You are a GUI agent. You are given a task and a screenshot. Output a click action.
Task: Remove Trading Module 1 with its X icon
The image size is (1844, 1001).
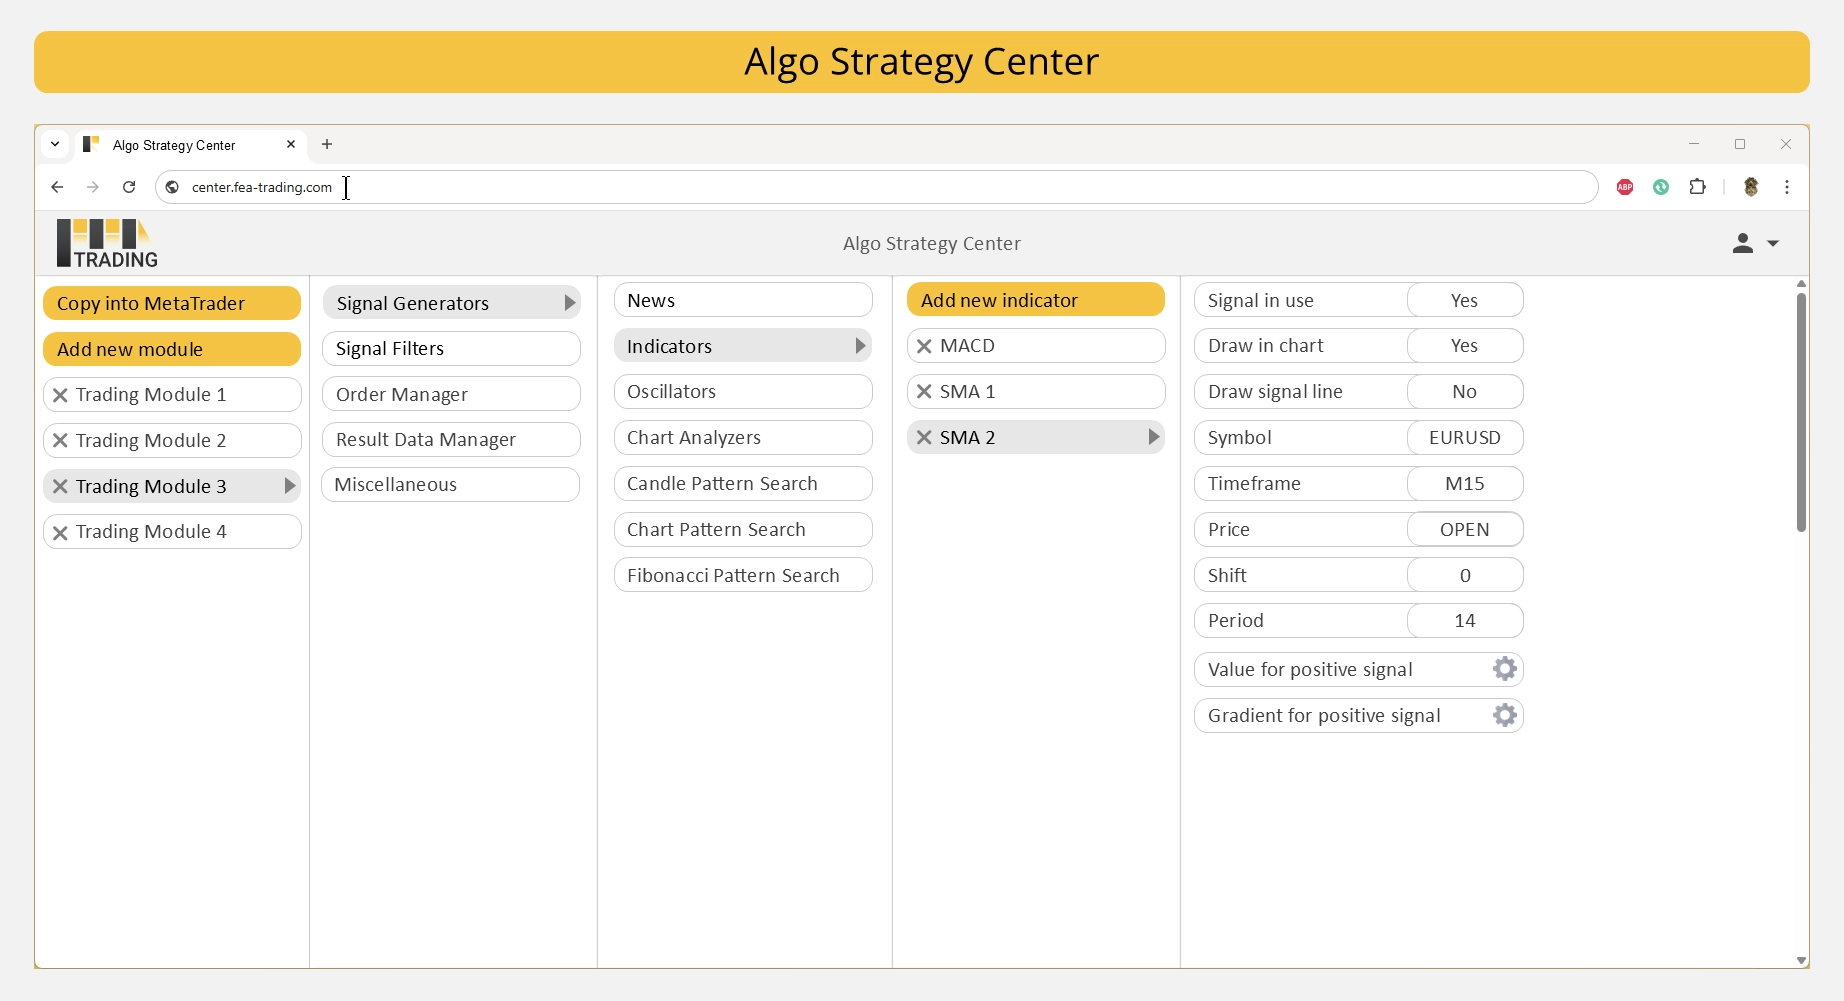point(60,395)
